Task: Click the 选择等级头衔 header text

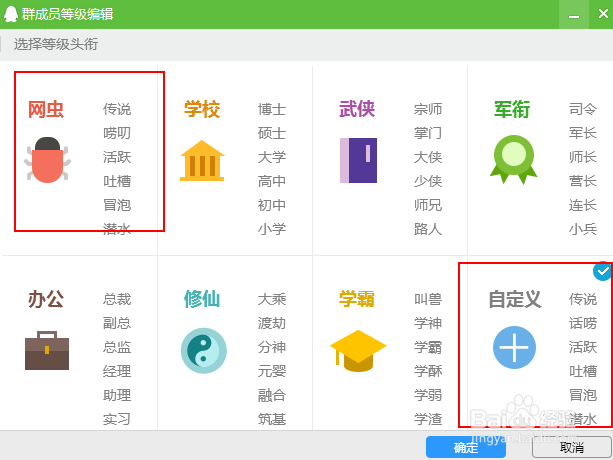Action: pyautogui.click(x=56, y=44)
